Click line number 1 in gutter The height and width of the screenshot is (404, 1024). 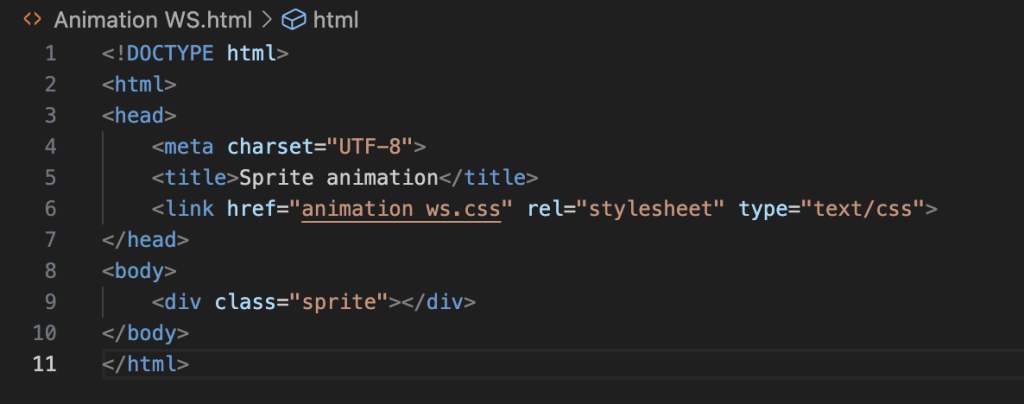[50, 53]
